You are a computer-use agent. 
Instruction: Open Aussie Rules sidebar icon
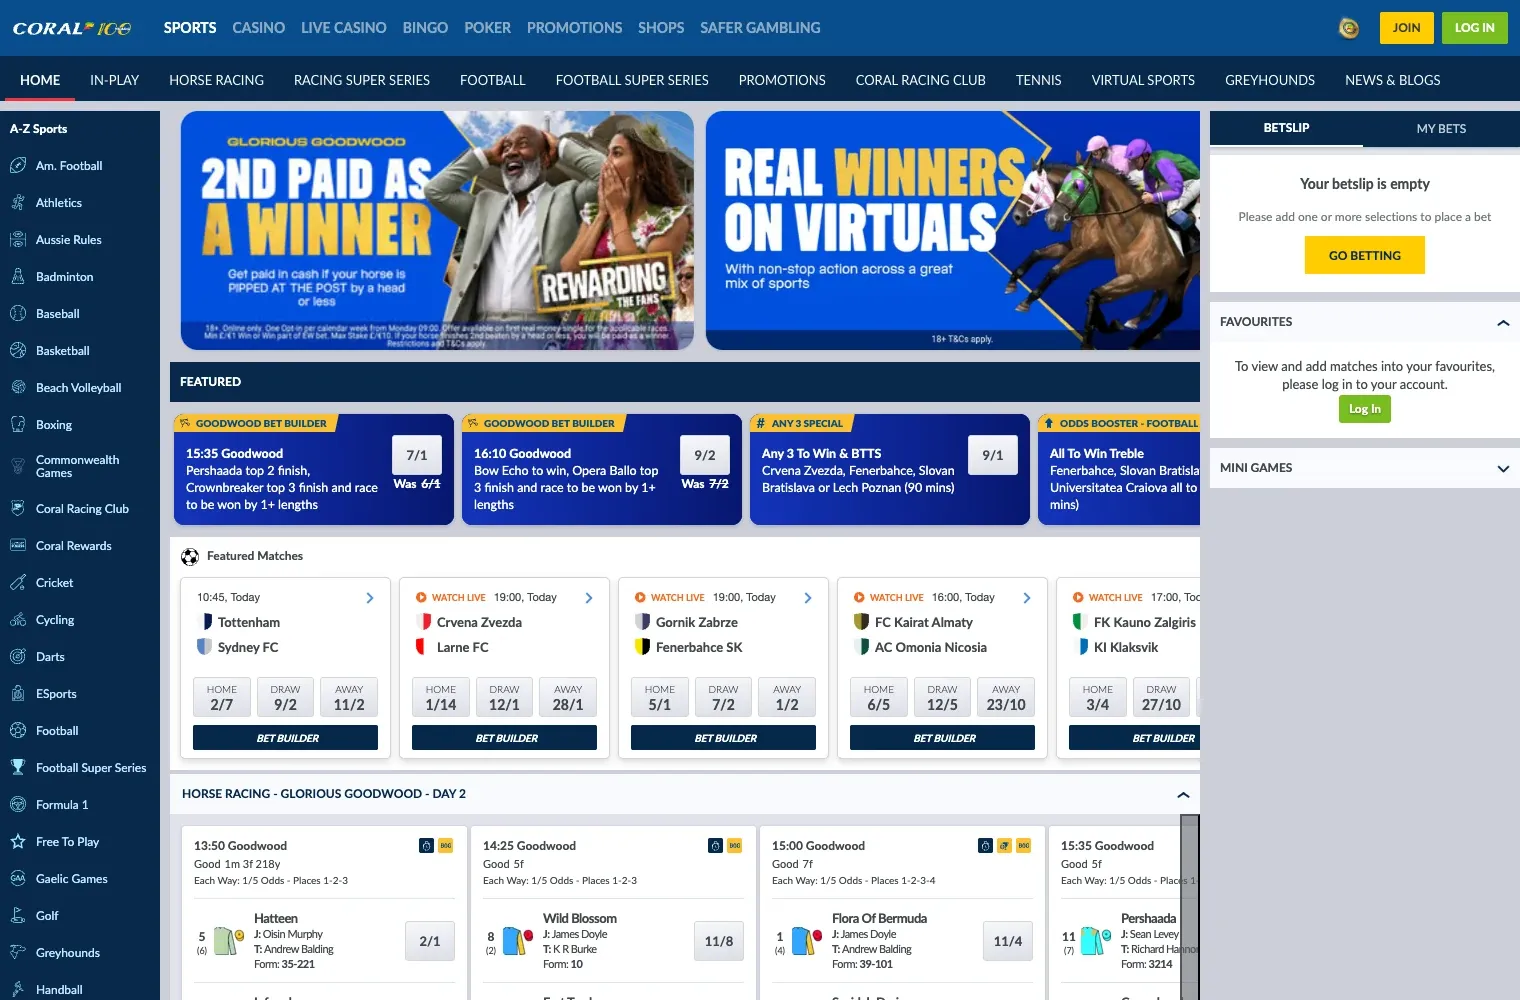[x=18, y=240]
